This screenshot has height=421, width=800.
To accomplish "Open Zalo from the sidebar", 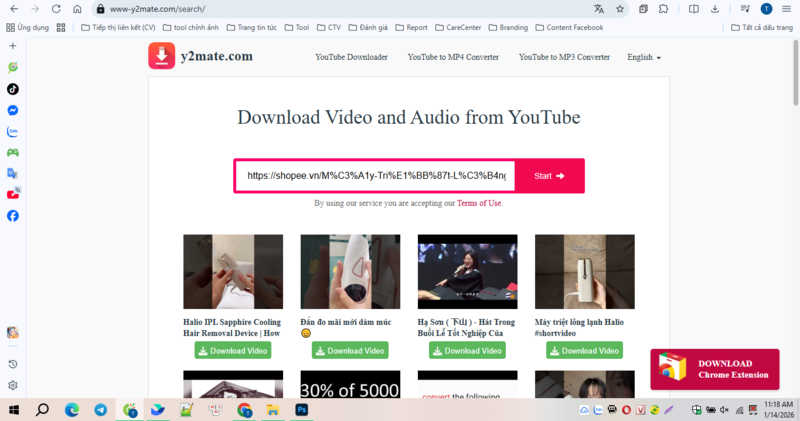I will (13, 132).
